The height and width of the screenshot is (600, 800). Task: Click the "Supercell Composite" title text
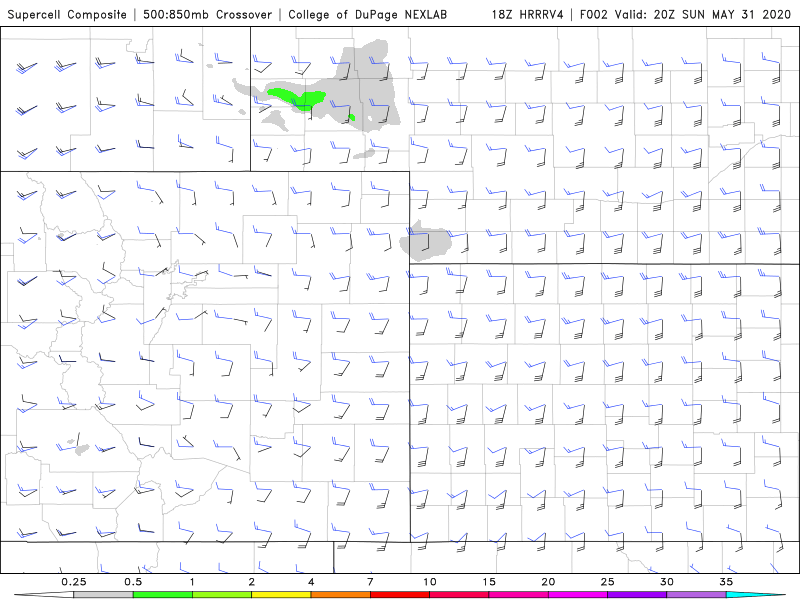(x=67, y=14)
